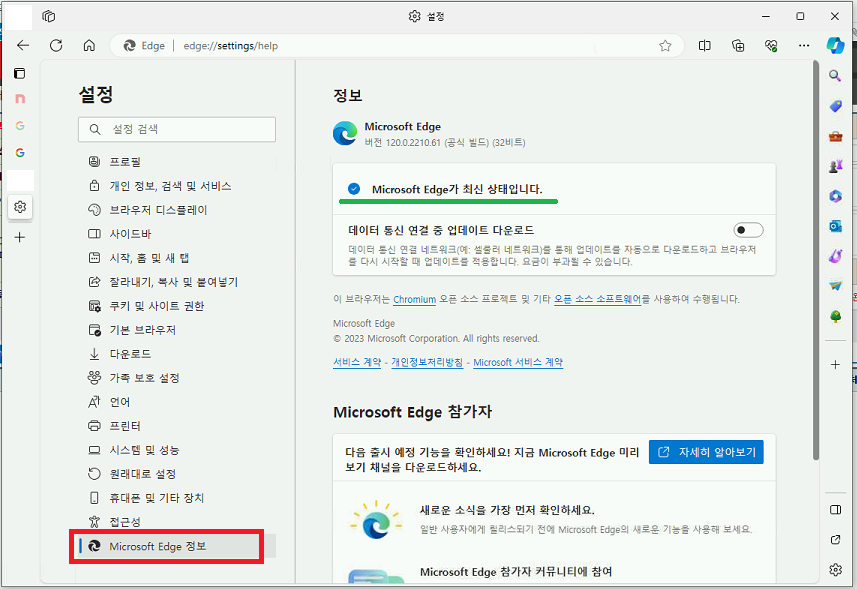Open sidebar tree icon

[x=835, y=316]
